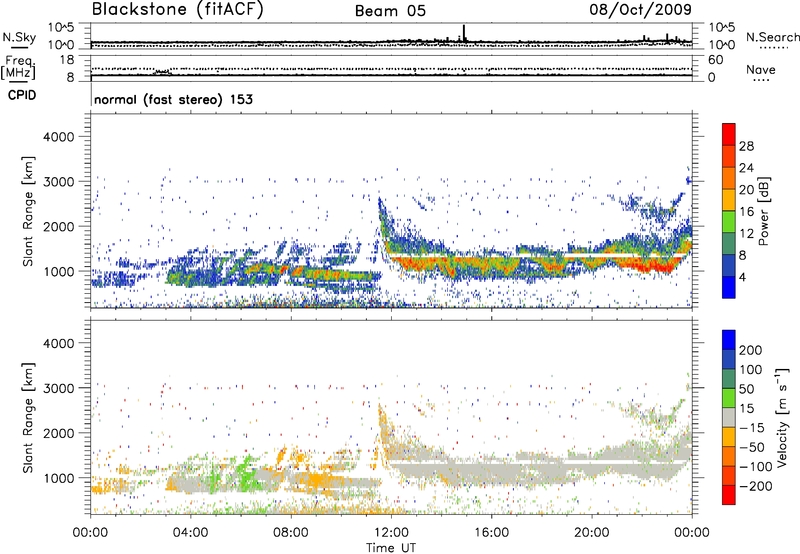
Task: Select the frequency scale label '18'
Action: tap(67, 60)
